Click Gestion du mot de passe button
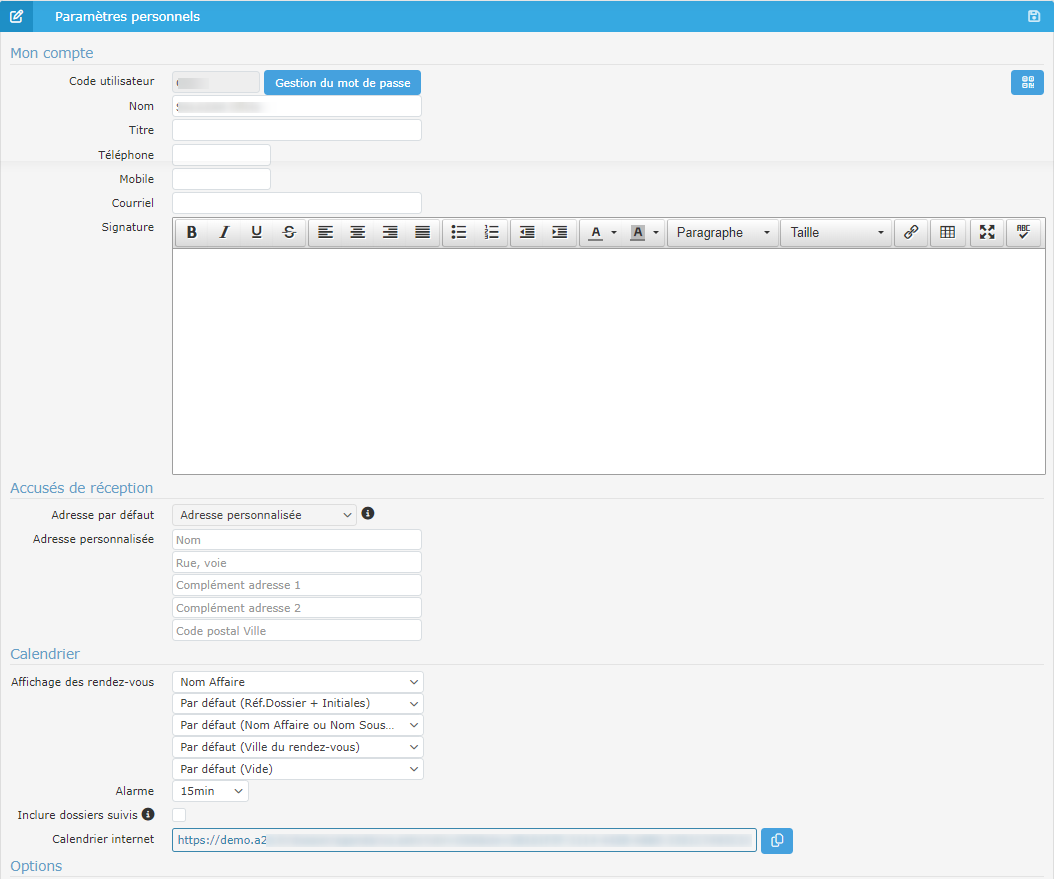The height and width of the screenshot is (879, 1054). click(x=342, y=83)
